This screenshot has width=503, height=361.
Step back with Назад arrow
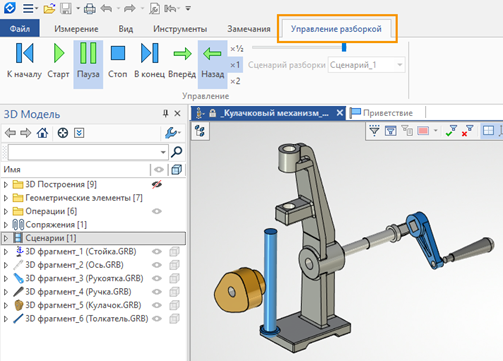(x=213, y=64)
